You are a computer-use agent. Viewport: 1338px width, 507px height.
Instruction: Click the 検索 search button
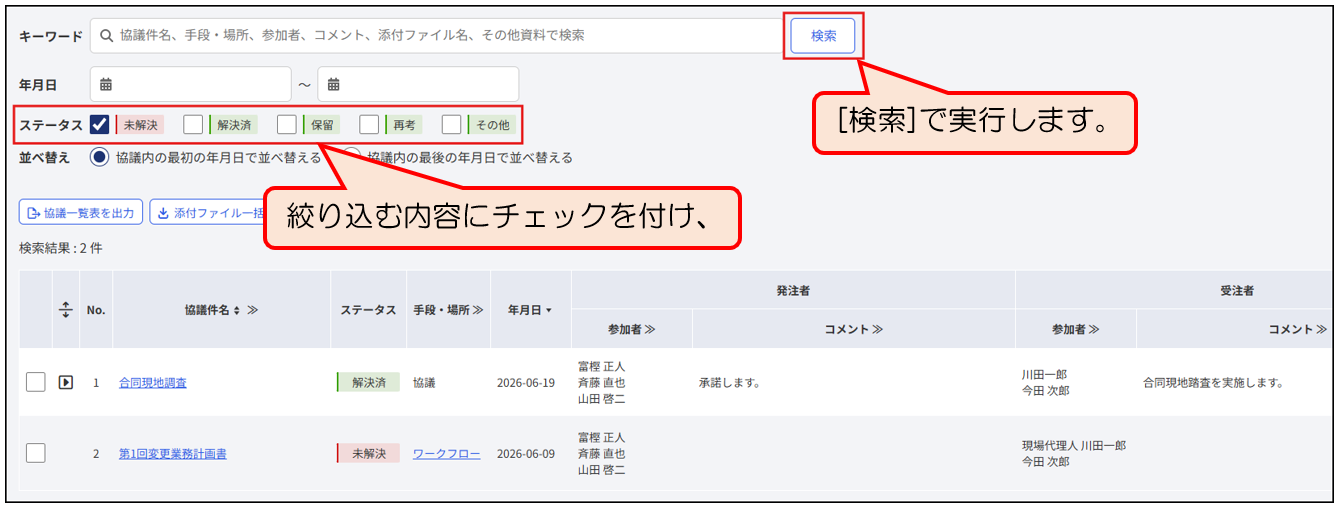[823, 36]
